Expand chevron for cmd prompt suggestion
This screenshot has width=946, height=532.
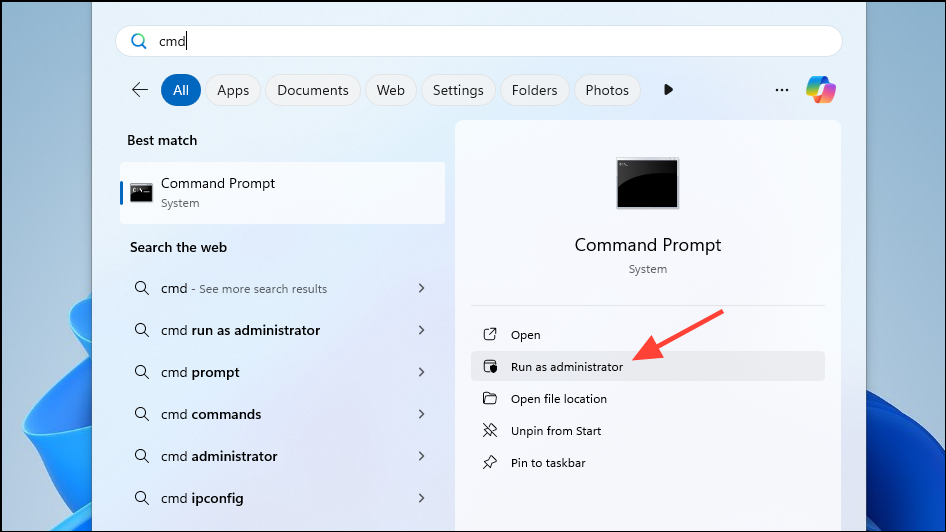422,372
